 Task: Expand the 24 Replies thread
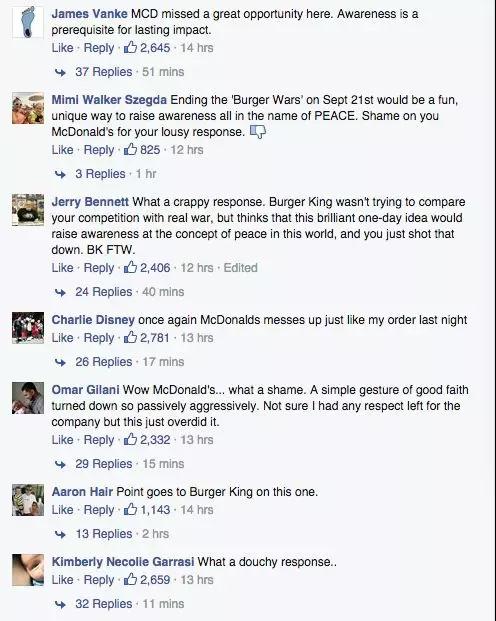tap(104, 292)
